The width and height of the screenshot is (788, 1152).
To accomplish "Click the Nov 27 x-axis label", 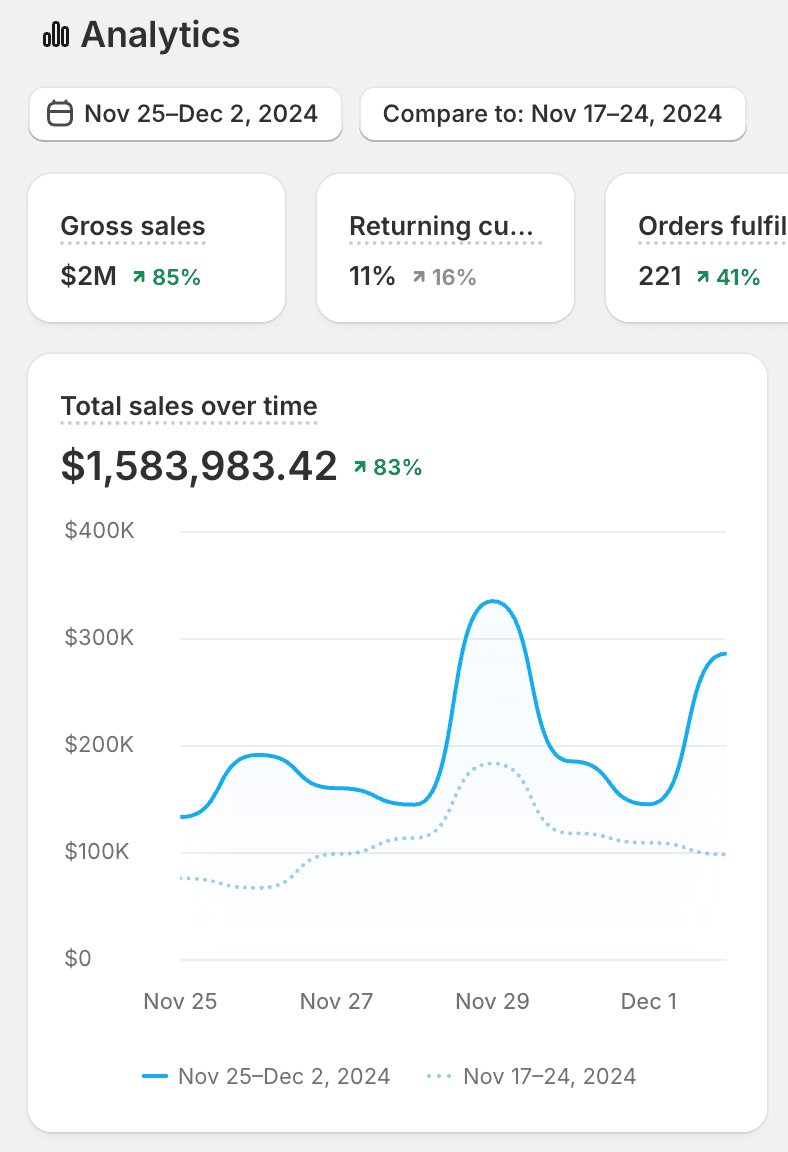I will pyautogui.click(x=335, y=1001).
